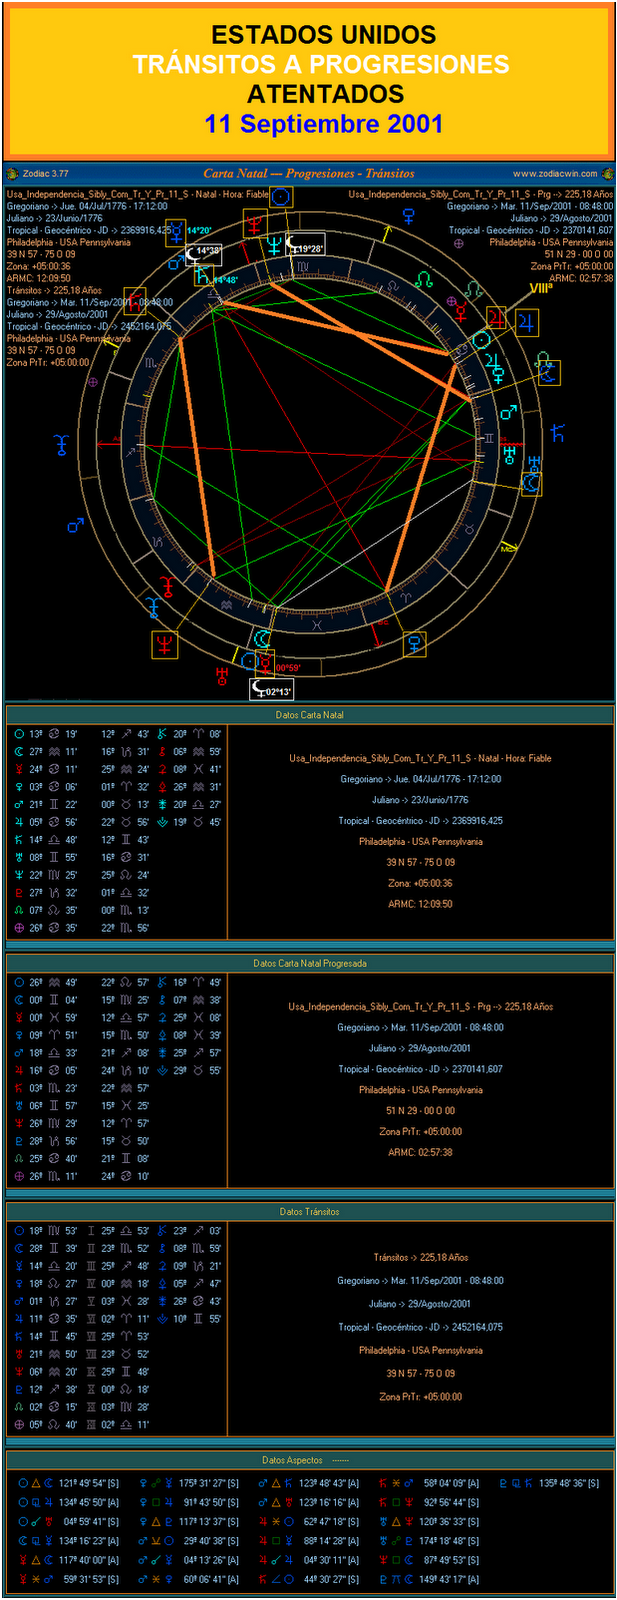Click the red 00°59' degree label

(x=288, y=667)
